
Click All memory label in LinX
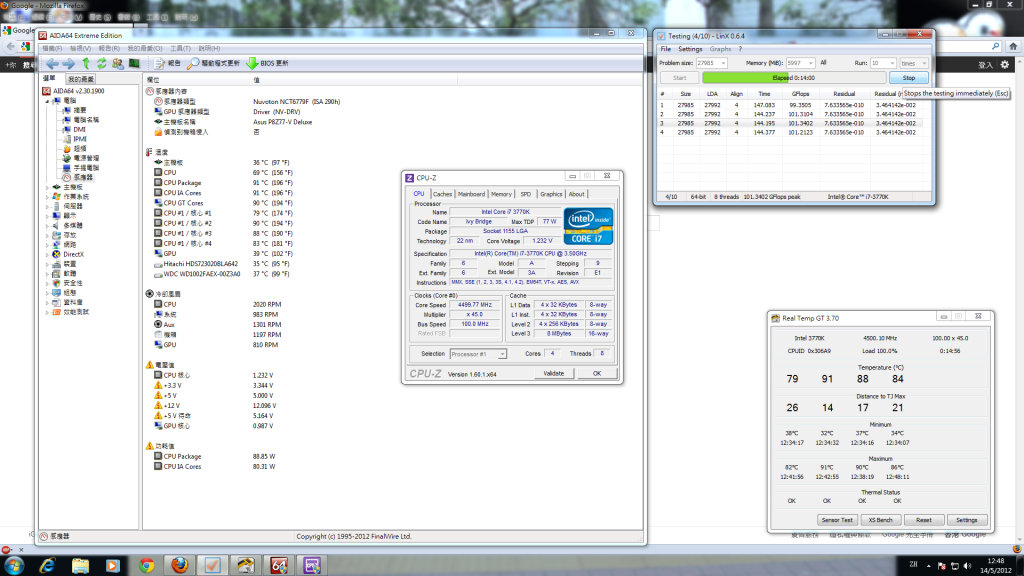click(823, 63)
